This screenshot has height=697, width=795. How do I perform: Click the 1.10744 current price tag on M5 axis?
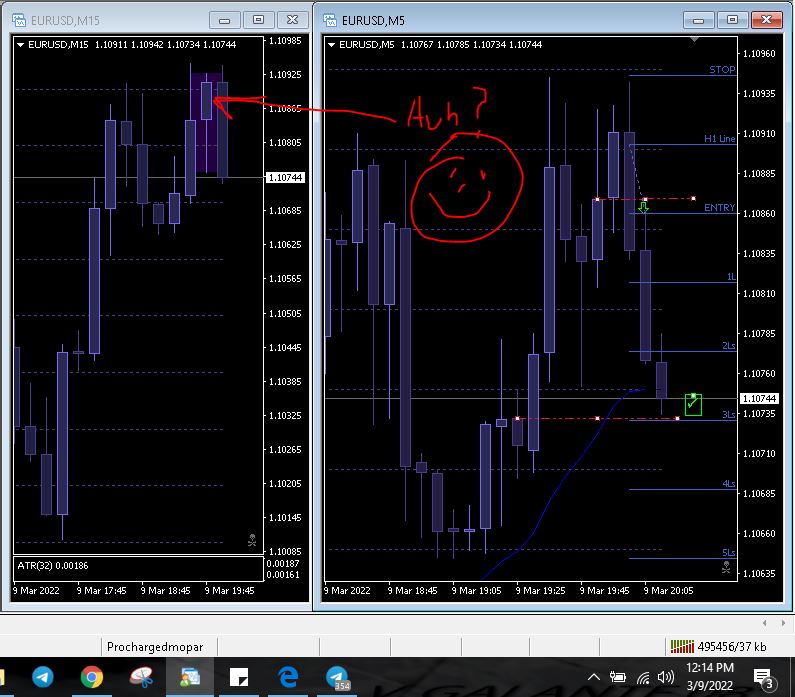(759, 398)
